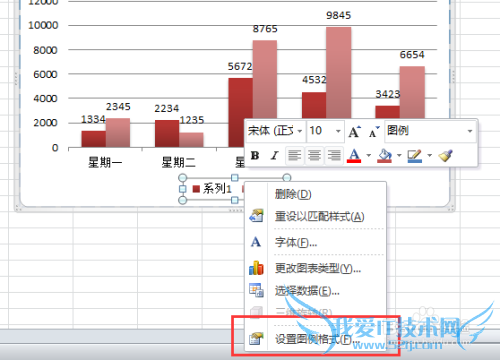Click the dark red 系列1 legend swatch

click(x=196, y=189)
